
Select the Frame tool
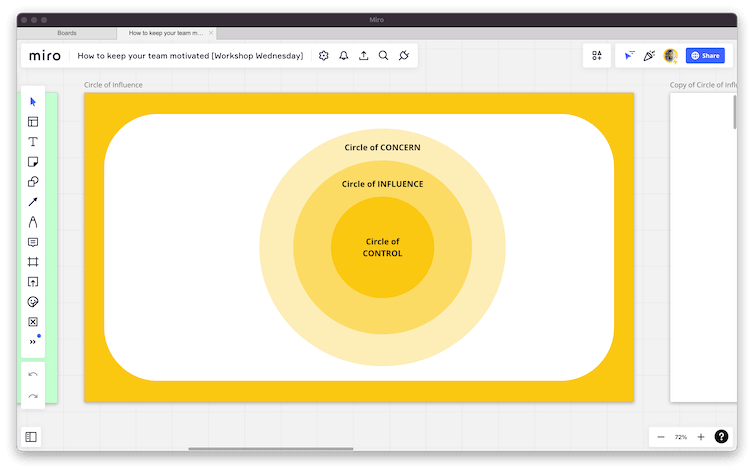click(33, 262)
